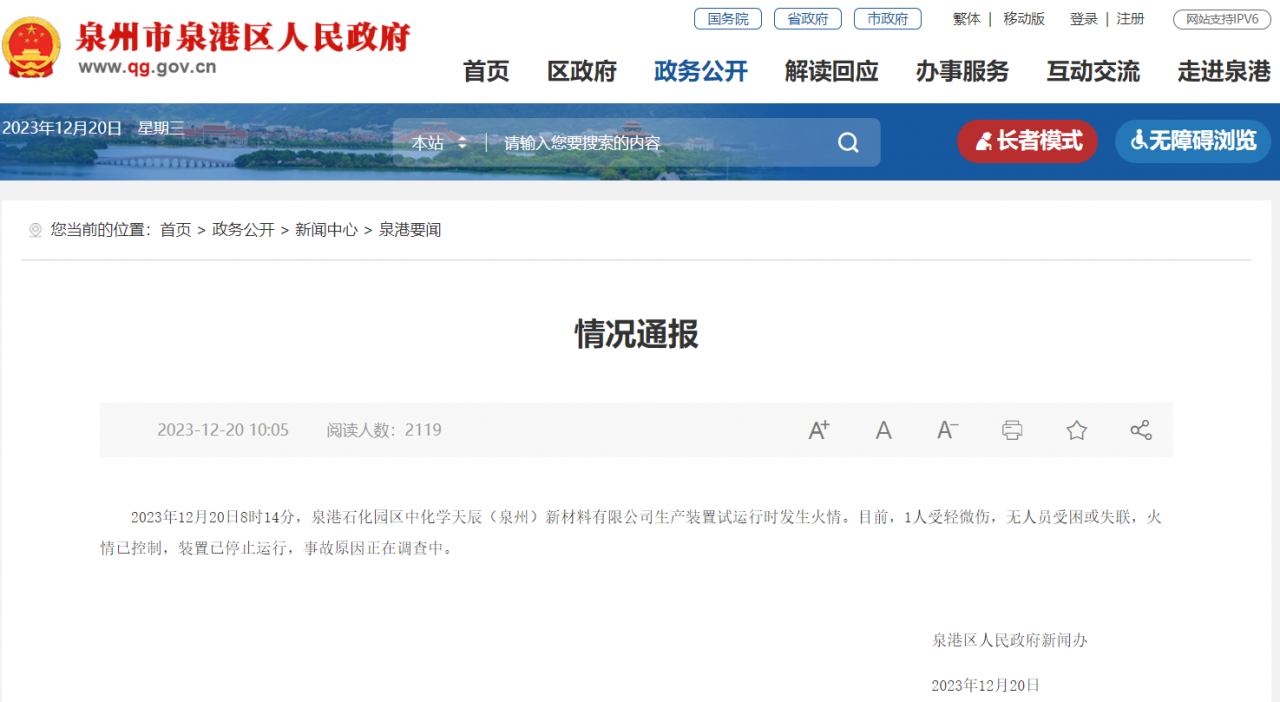Turn on 无障碍浏览 accessibility browsing

tap(1193, 141)
